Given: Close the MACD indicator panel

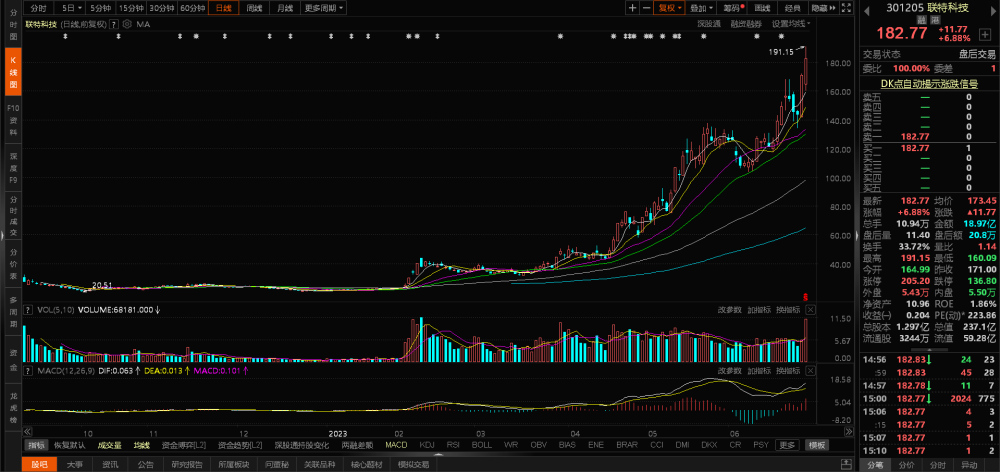Looking at the screenshot, I should coord(811,370).
